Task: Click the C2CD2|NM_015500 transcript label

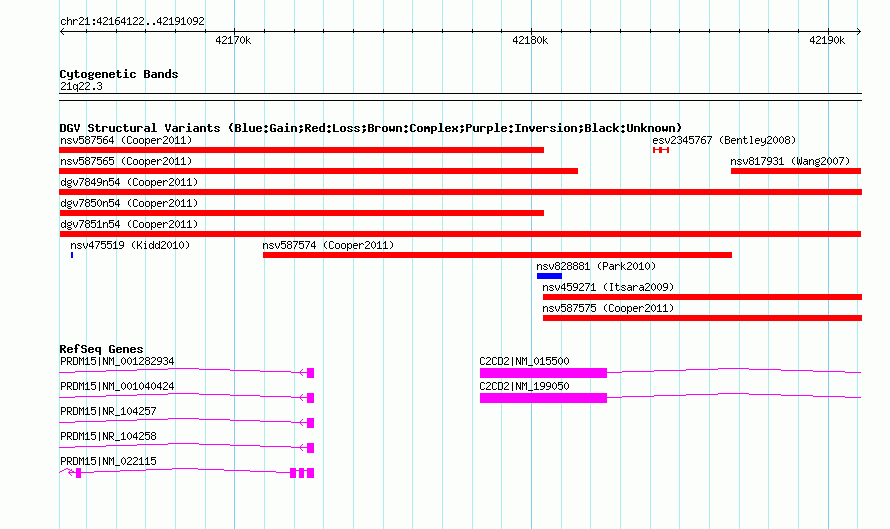Action: (524, 362)
